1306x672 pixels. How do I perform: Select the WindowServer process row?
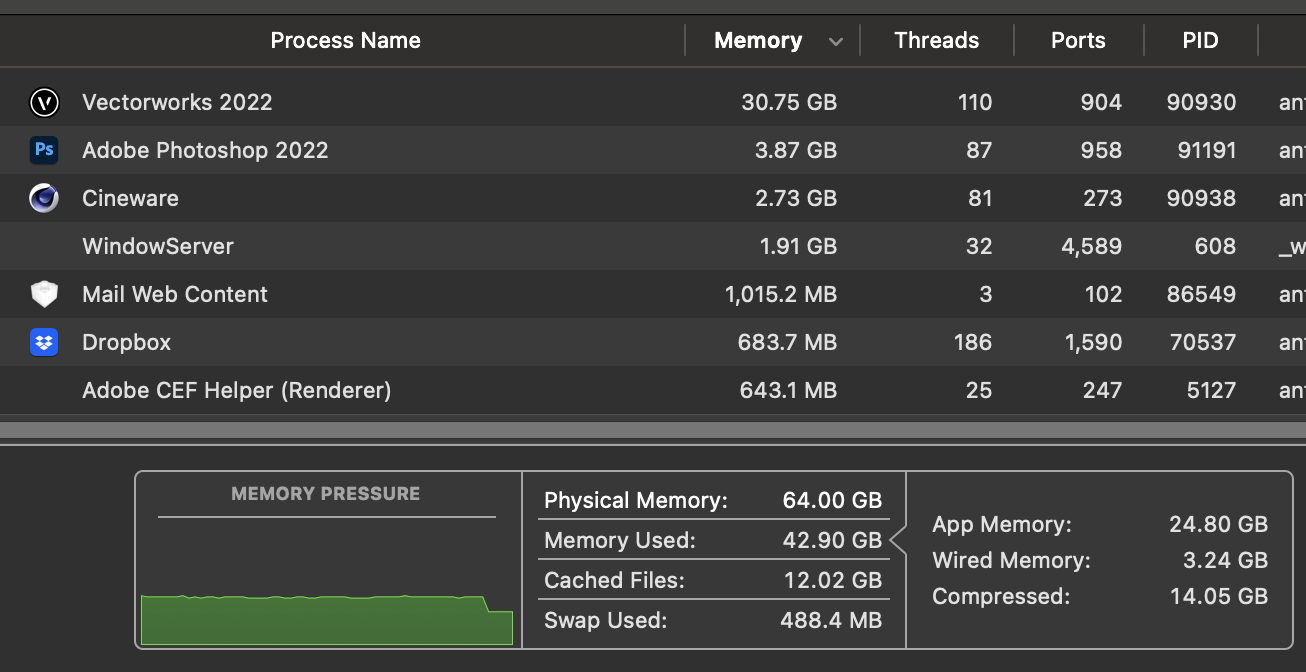pyautogui.click(x=158, y=246)
